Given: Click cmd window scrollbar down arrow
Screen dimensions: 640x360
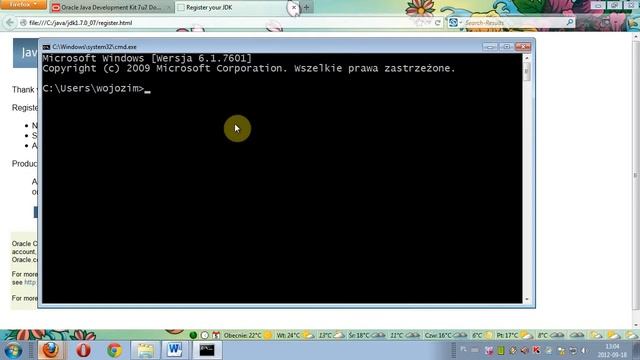Looking at the screenshot, I should (527, 299).
